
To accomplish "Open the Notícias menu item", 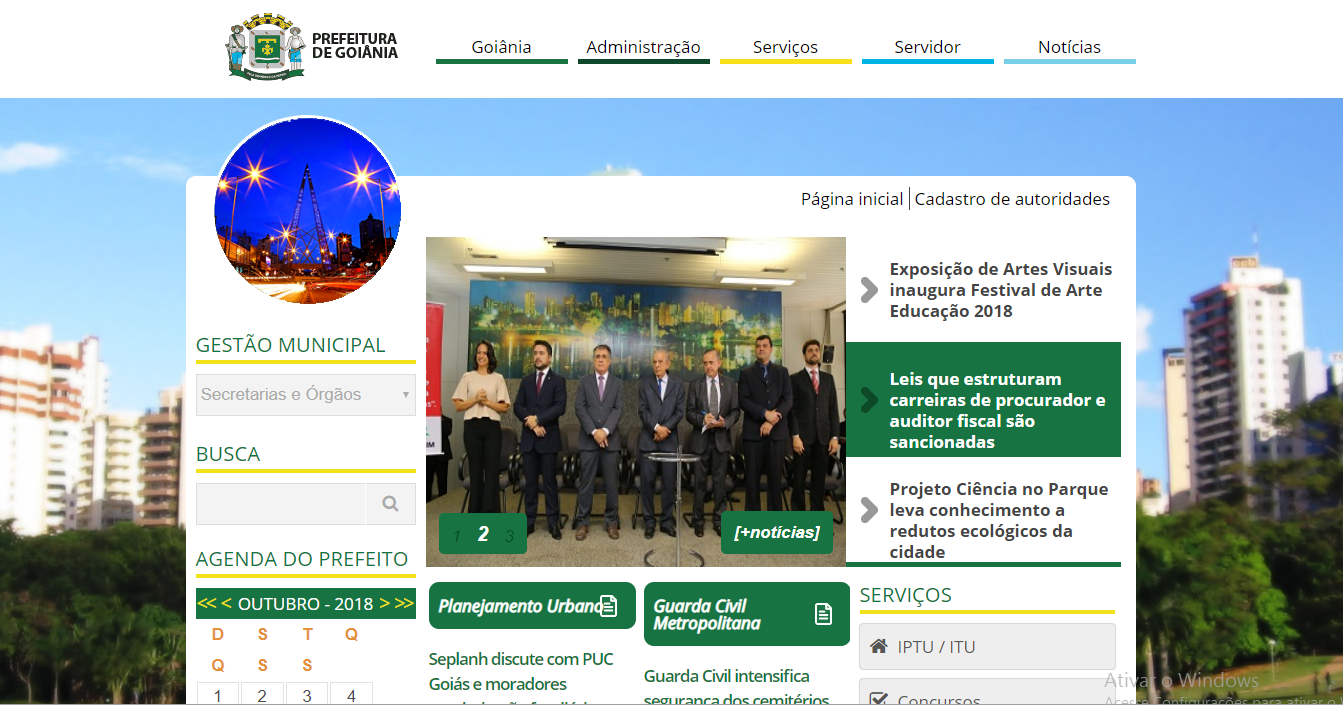I will [1069, 46].
